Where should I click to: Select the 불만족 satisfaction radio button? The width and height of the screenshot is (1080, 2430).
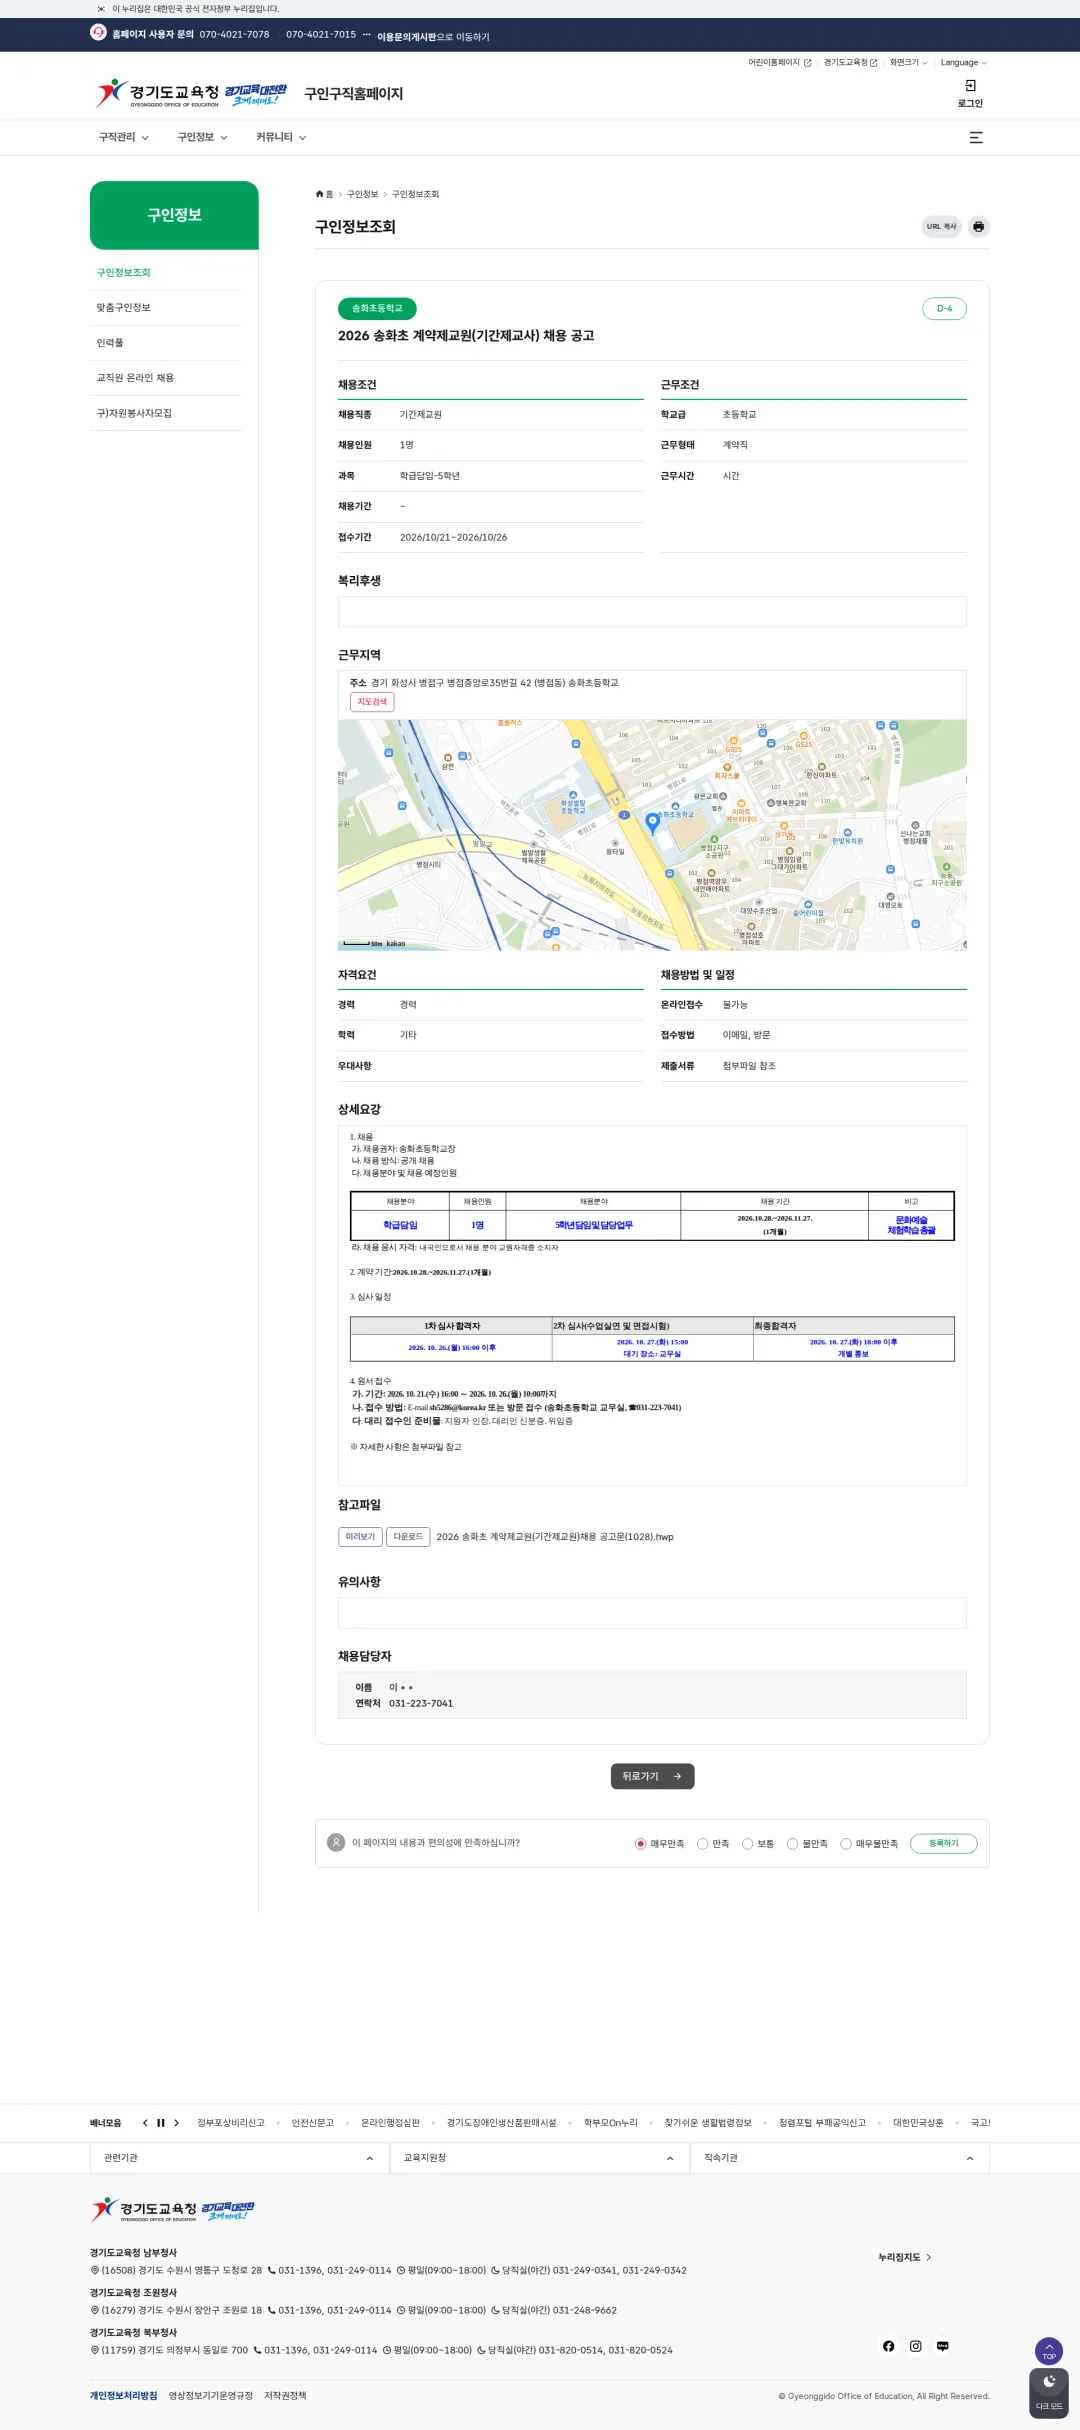pos(792,1844)
